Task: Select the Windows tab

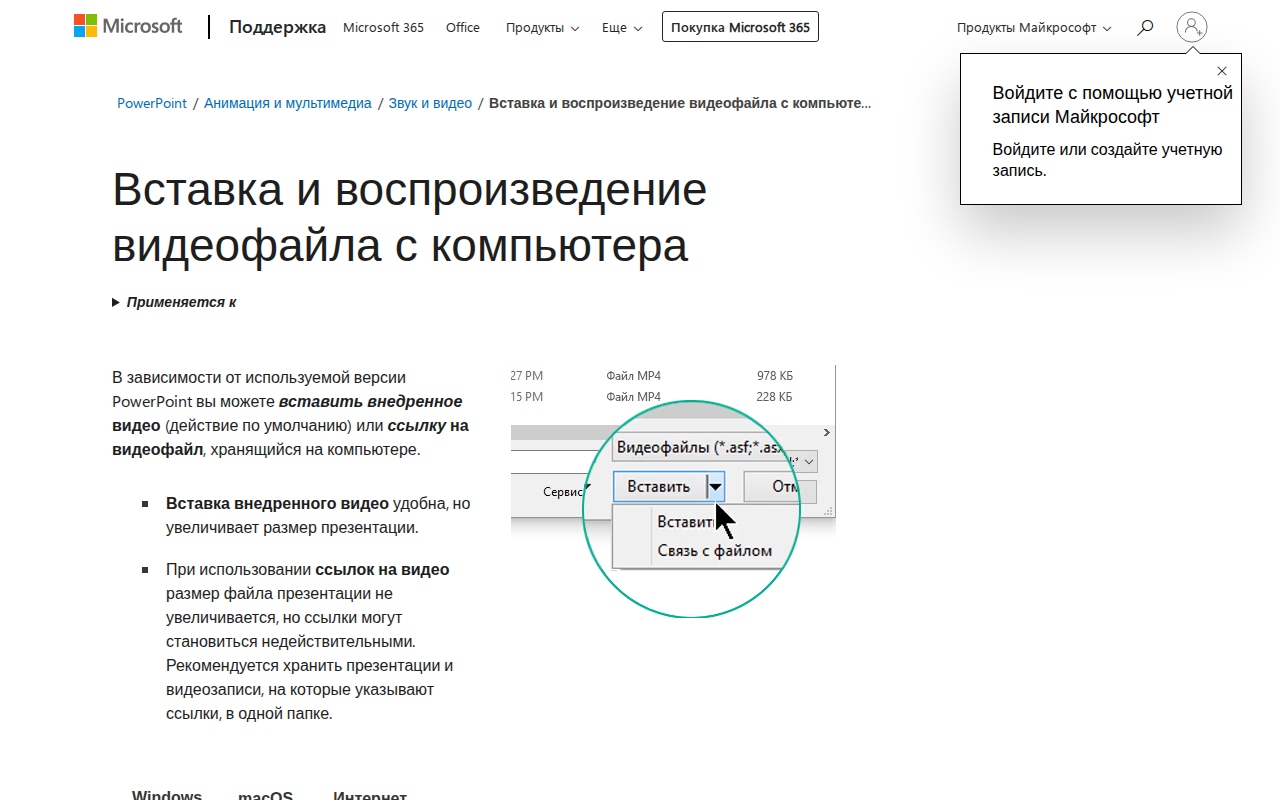Action: click(x=167, y=796)
